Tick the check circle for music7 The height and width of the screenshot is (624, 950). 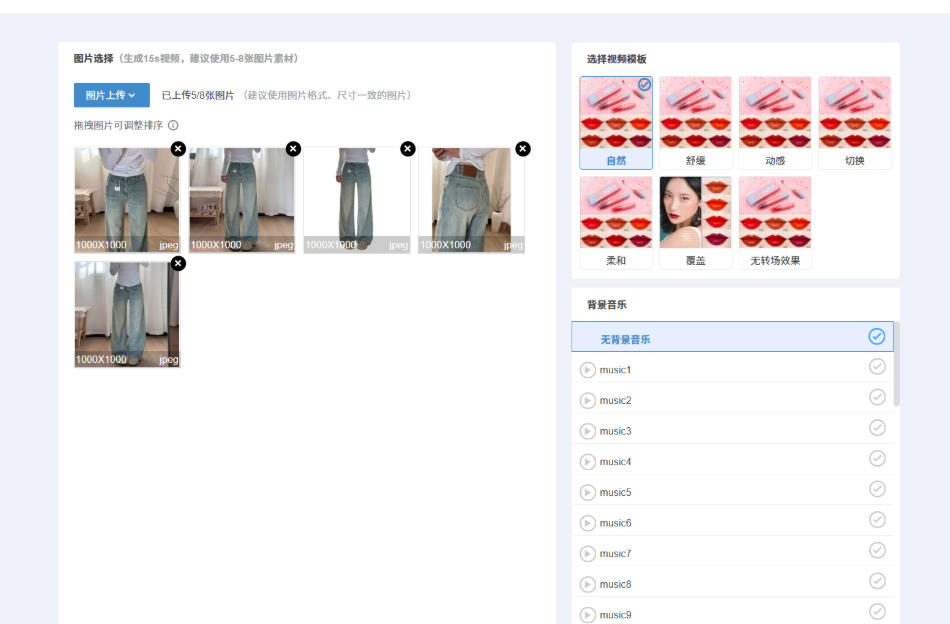coord(877,550)
